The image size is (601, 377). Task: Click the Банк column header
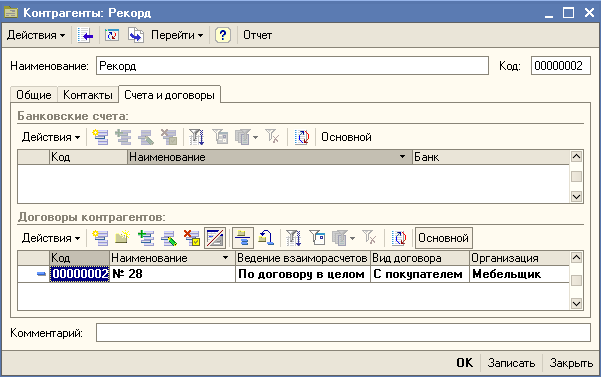(491, 157)
